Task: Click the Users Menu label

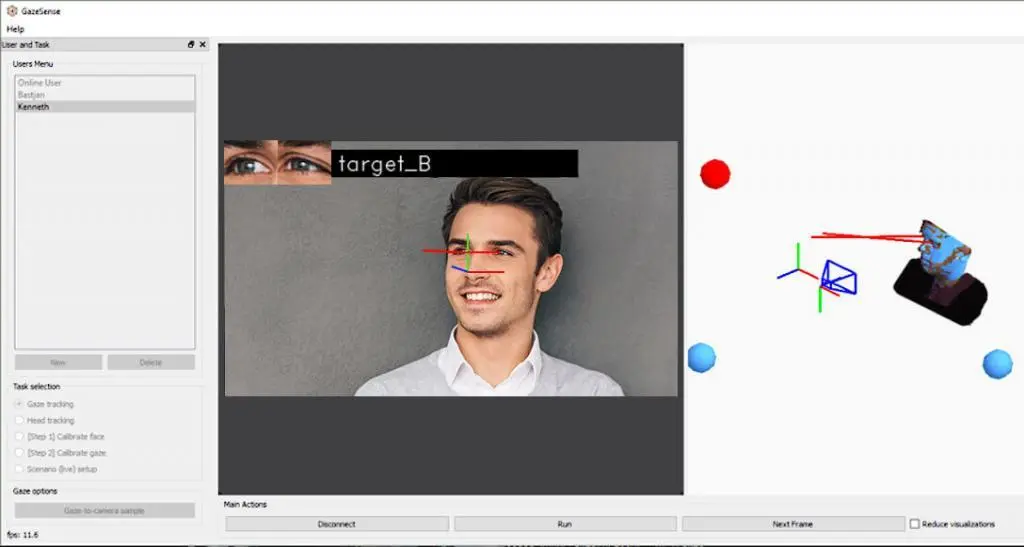Action: [33, 64]
